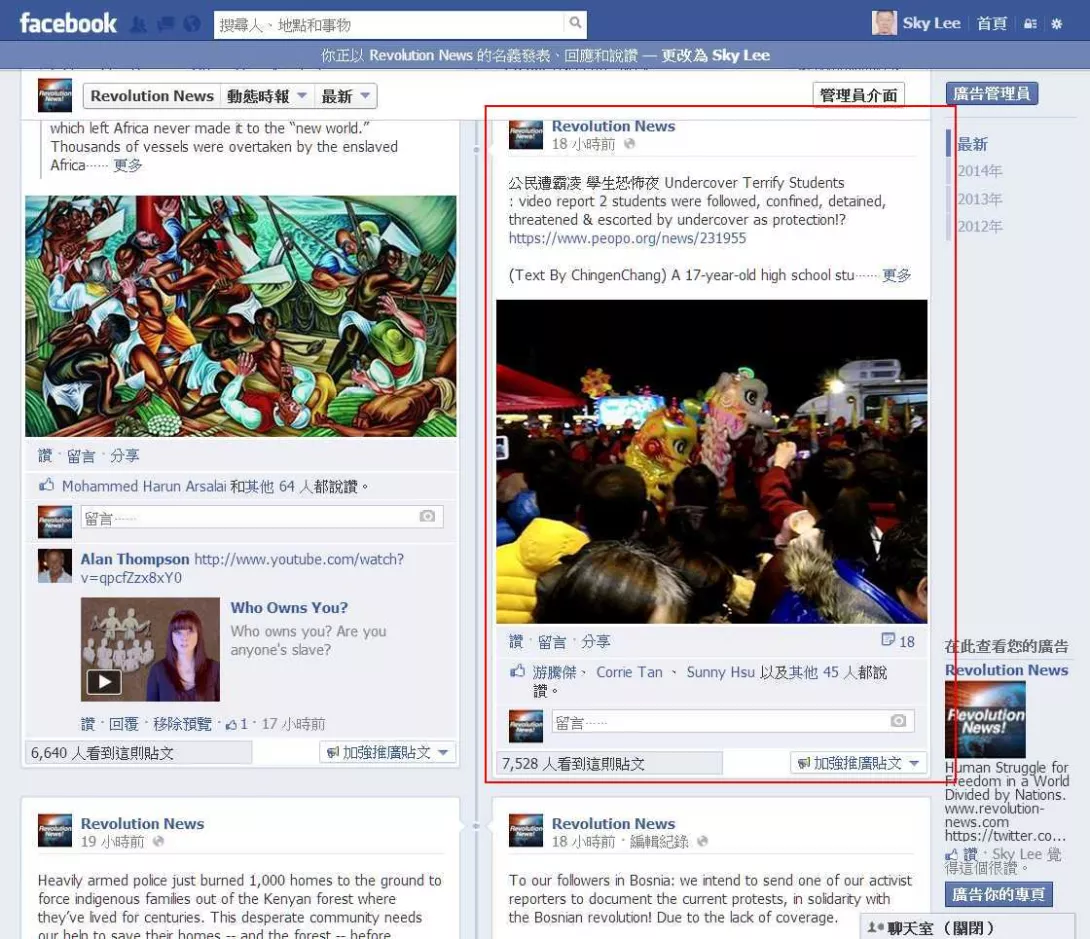
Task: Open the privacy shortcuts lock icon
Action: tap(1030, 24)
